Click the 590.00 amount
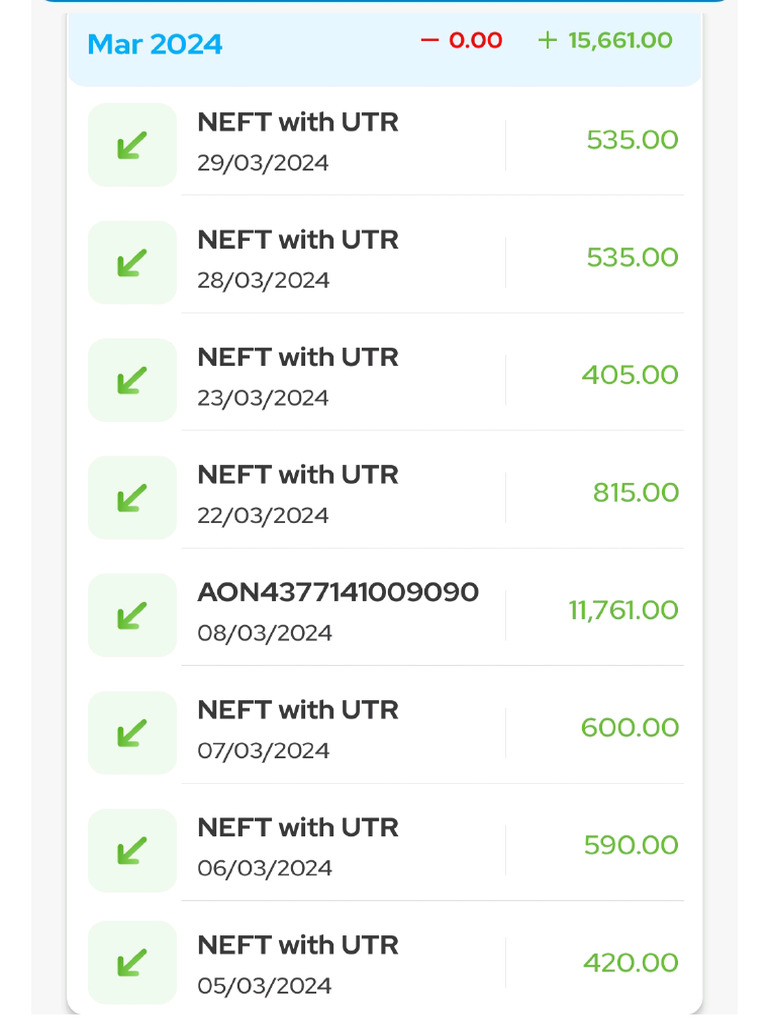The image size is (768, 1024). click(631, 845)
